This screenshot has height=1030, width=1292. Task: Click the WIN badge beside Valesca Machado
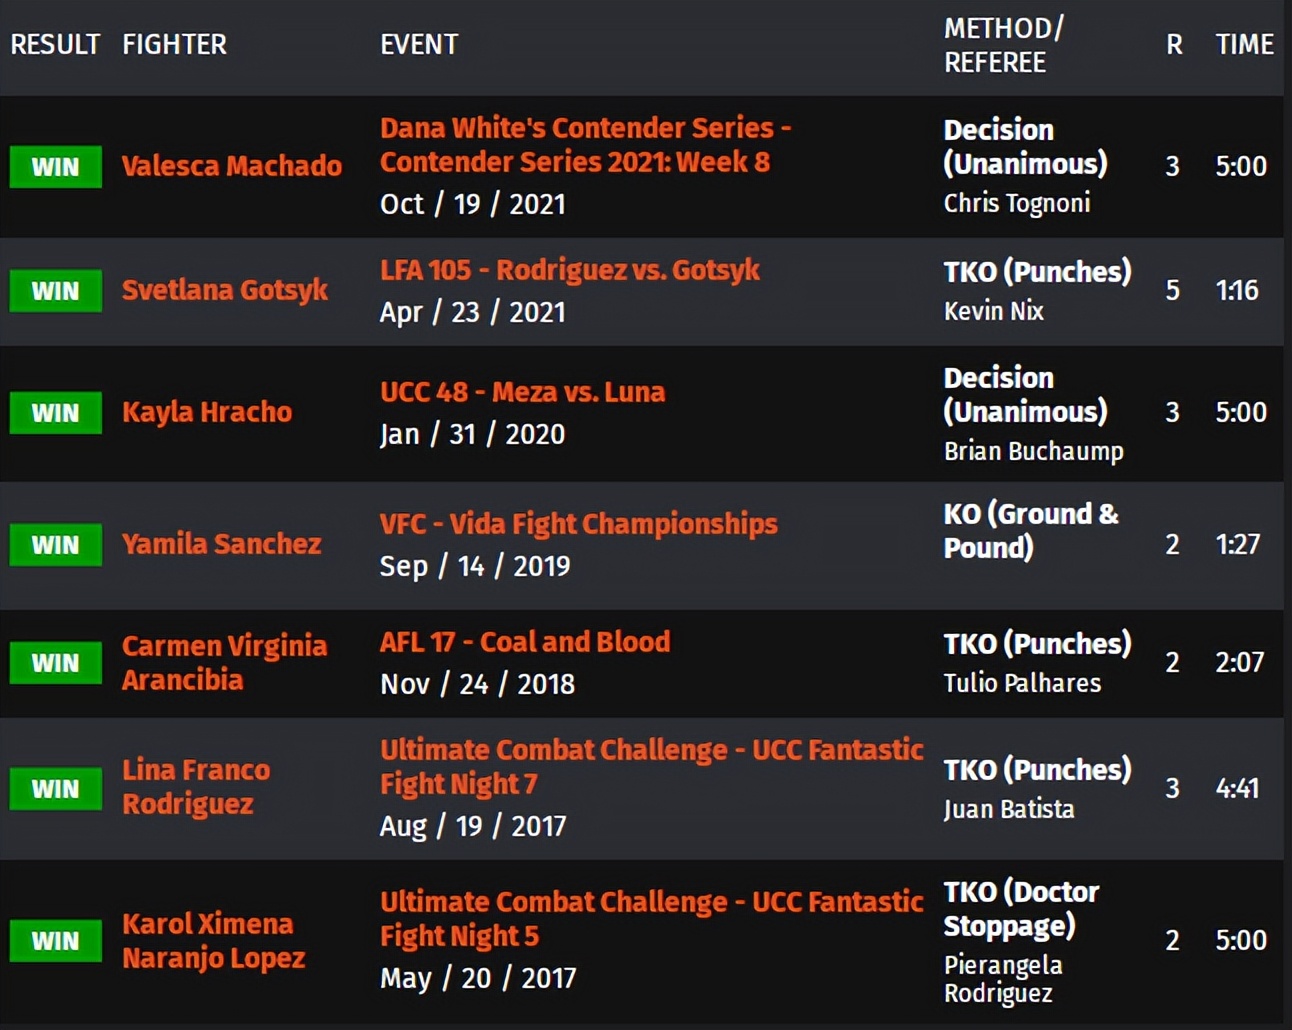tap(56, 167)
